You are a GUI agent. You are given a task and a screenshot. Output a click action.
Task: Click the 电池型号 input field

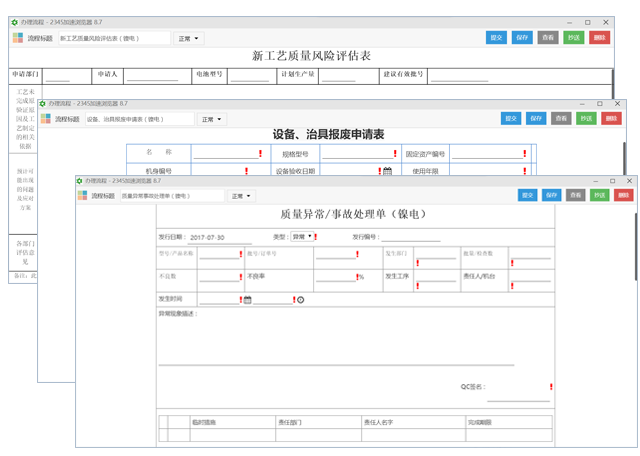tap(252, 77)
